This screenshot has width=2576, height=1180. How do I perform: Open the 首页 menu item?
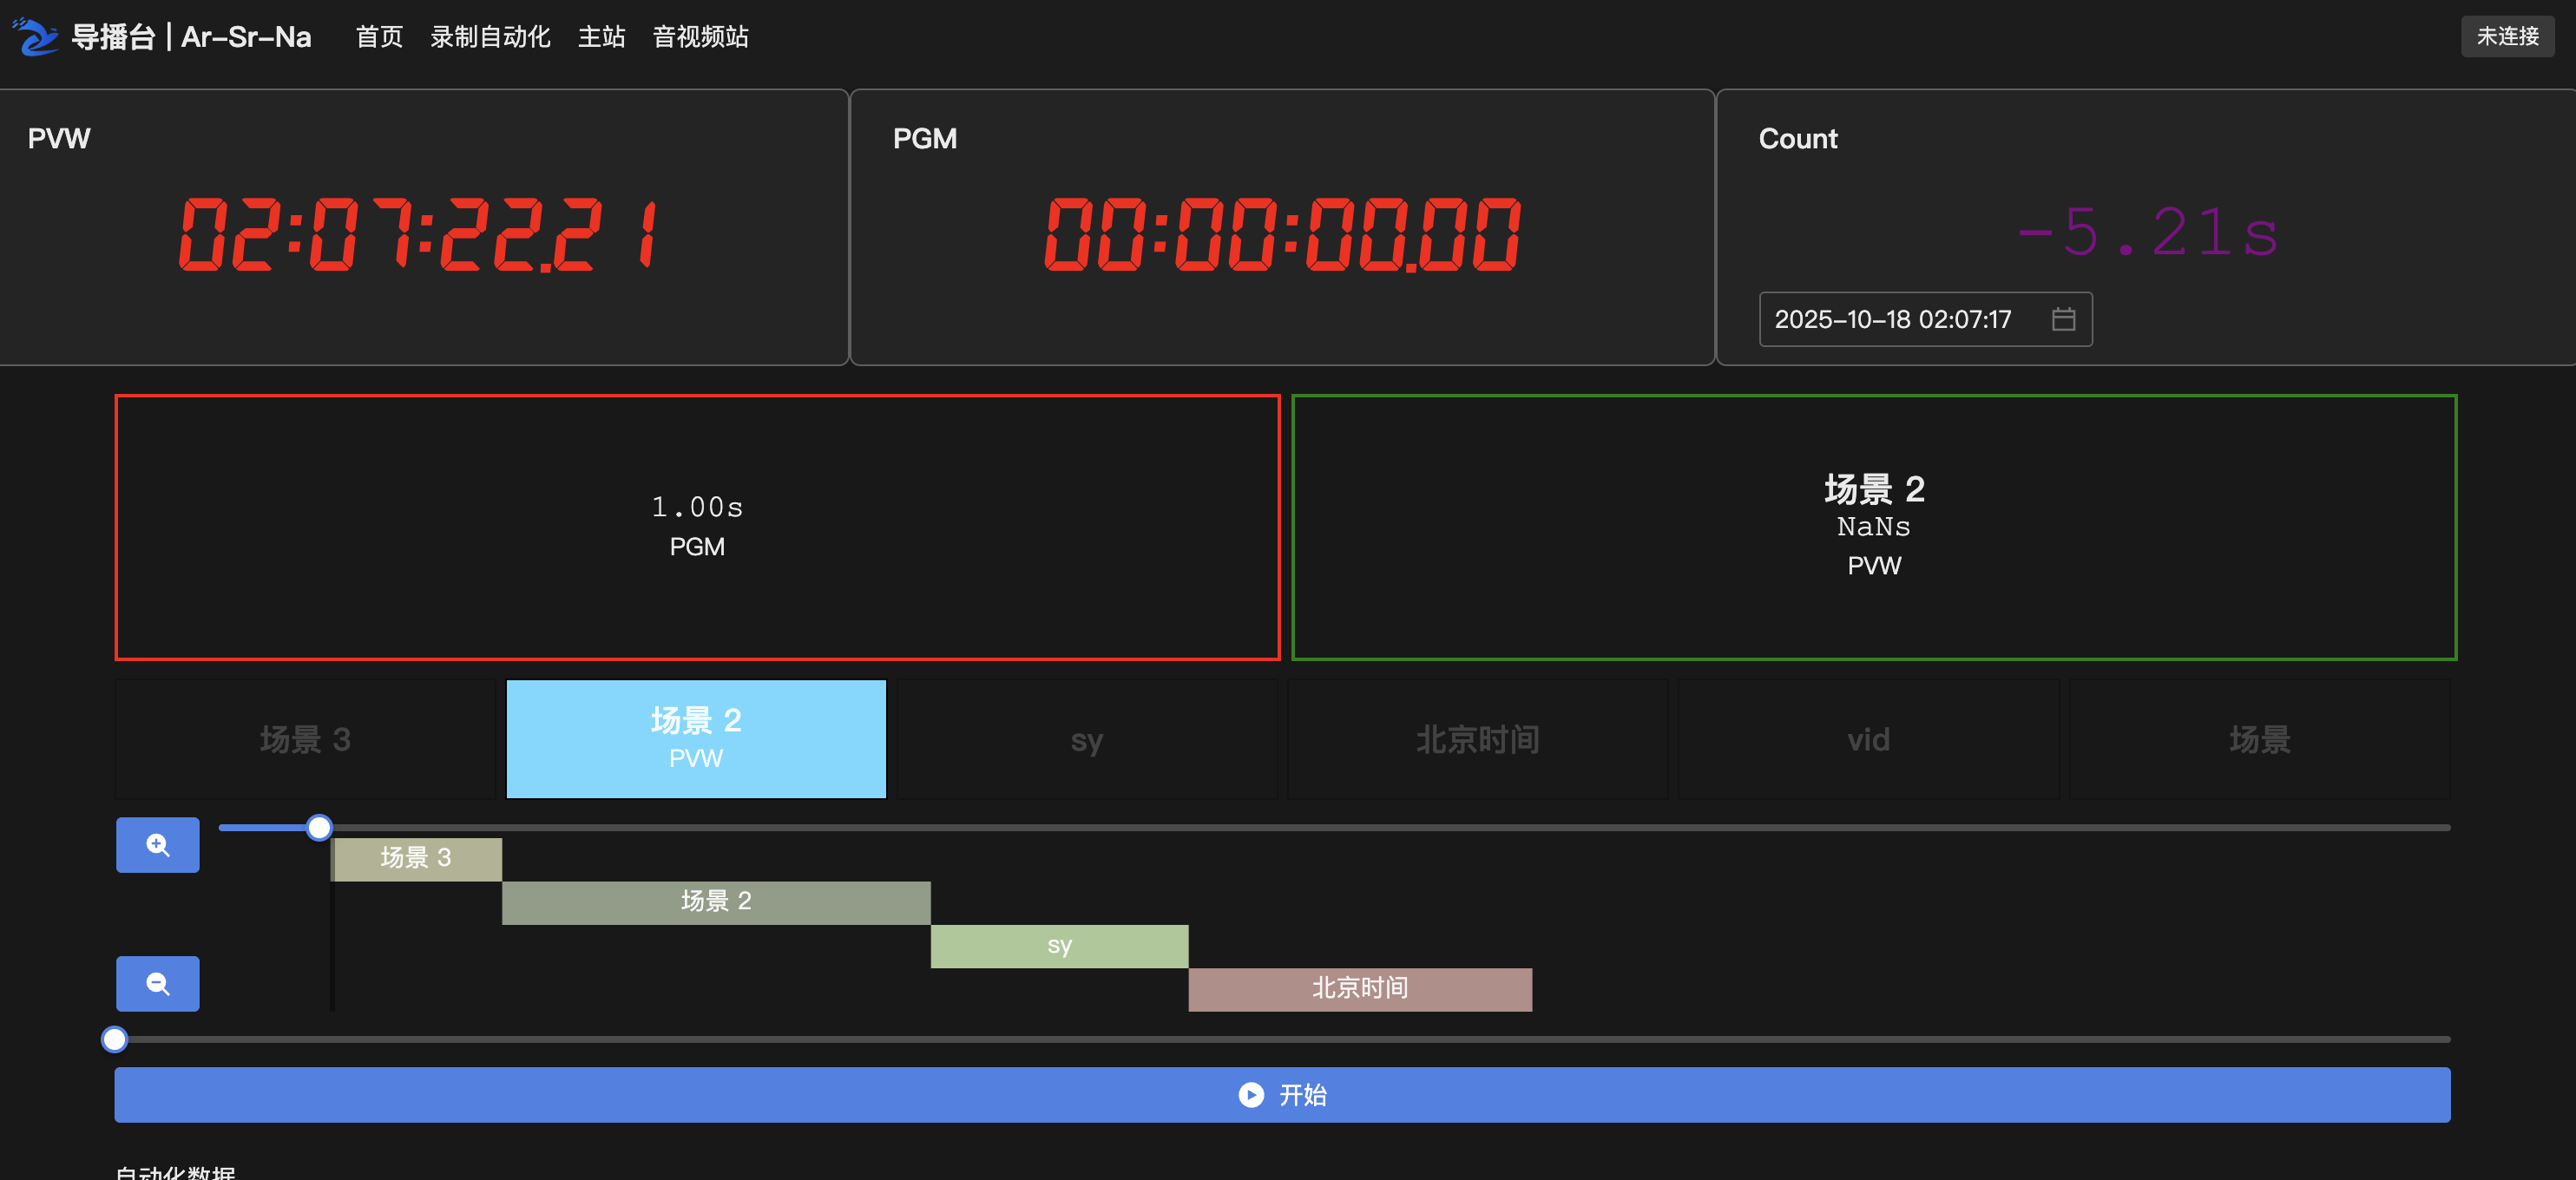pyautogui.click(x=379, y=37)
